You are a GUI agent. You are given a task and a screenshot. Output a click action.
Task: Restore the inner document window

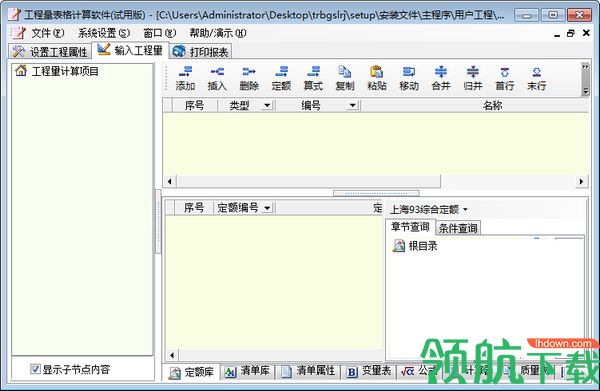tap(571, 33)
